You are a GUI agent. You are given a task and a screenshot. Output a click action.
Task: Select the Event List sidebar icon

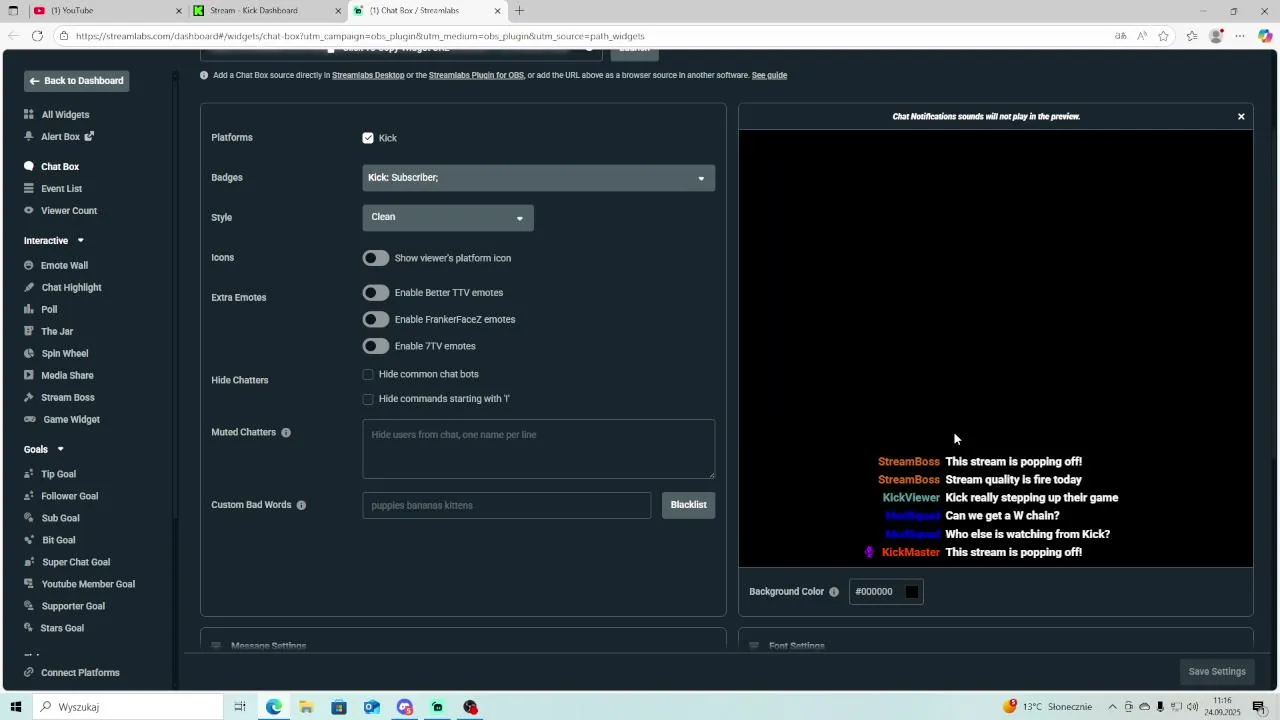click(x=29, y=189)
